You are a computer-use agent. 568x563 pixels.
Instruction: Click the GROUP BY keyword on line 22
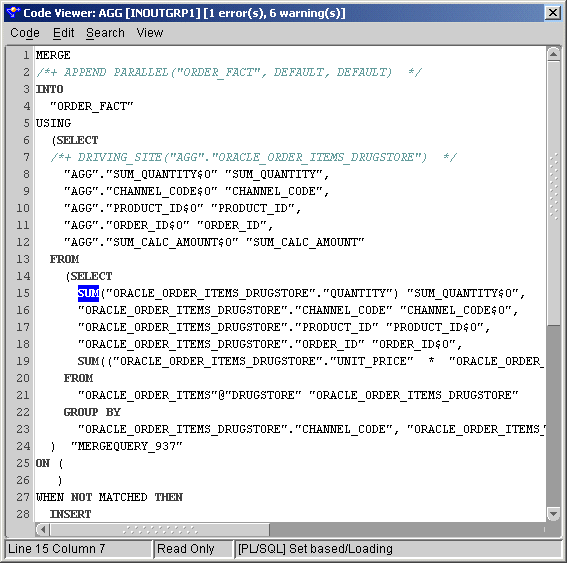92,412
